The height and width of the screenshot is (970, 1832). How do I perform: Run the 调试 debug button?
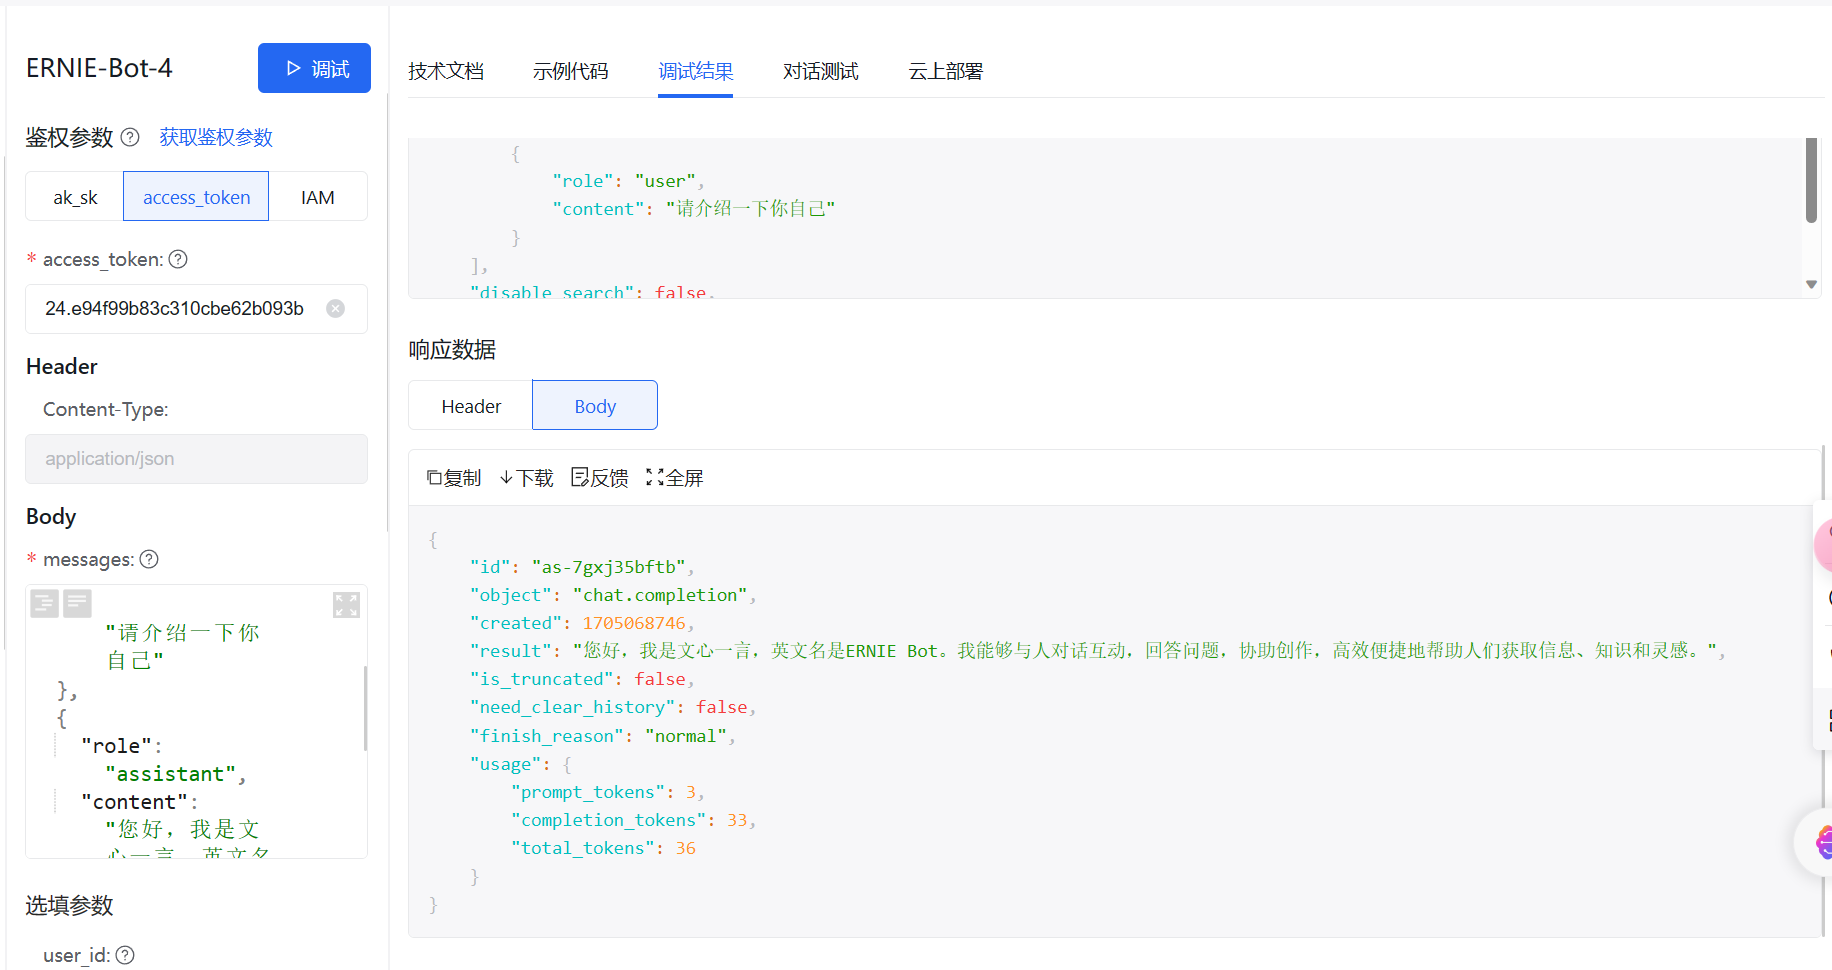[x=314, y=68]
